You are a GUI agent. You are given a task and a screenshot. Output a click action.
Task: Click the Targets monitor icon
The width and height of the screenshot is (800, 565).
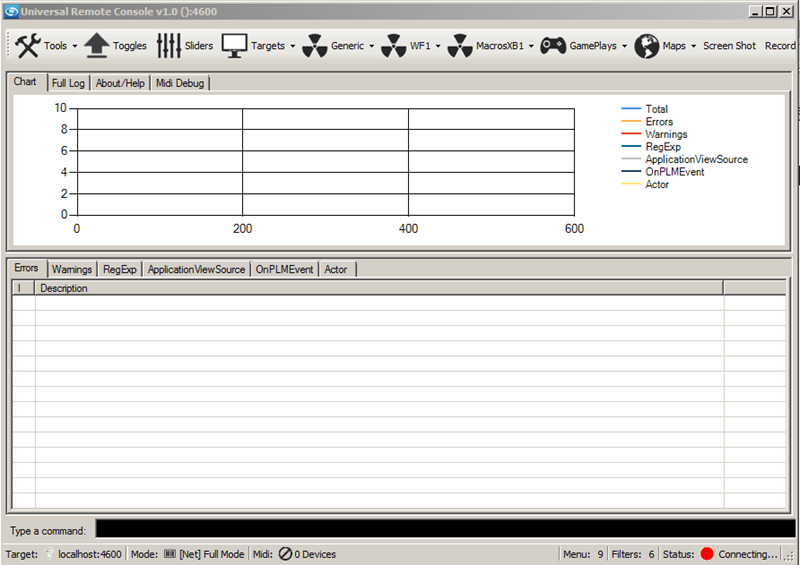(x=234, y=45)
